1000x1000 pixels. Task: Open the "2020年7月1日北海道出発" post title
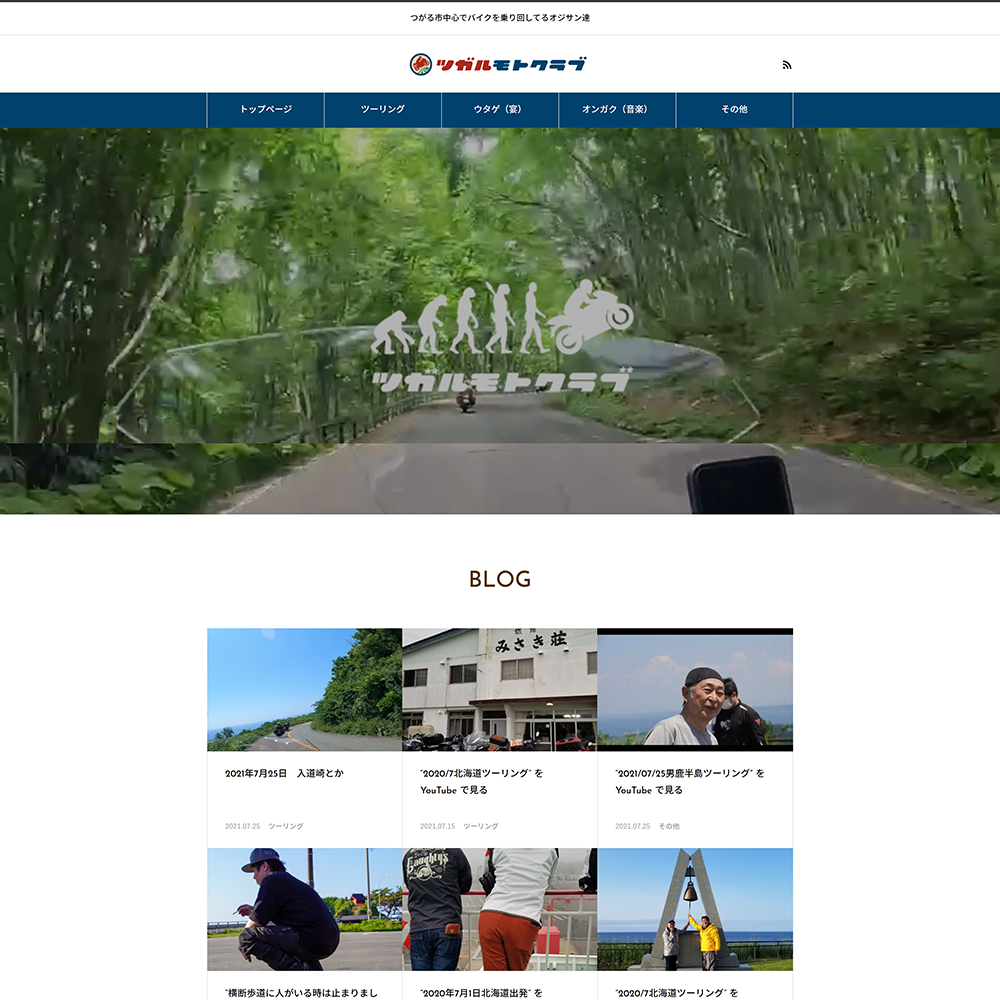[x=482, y=993]
